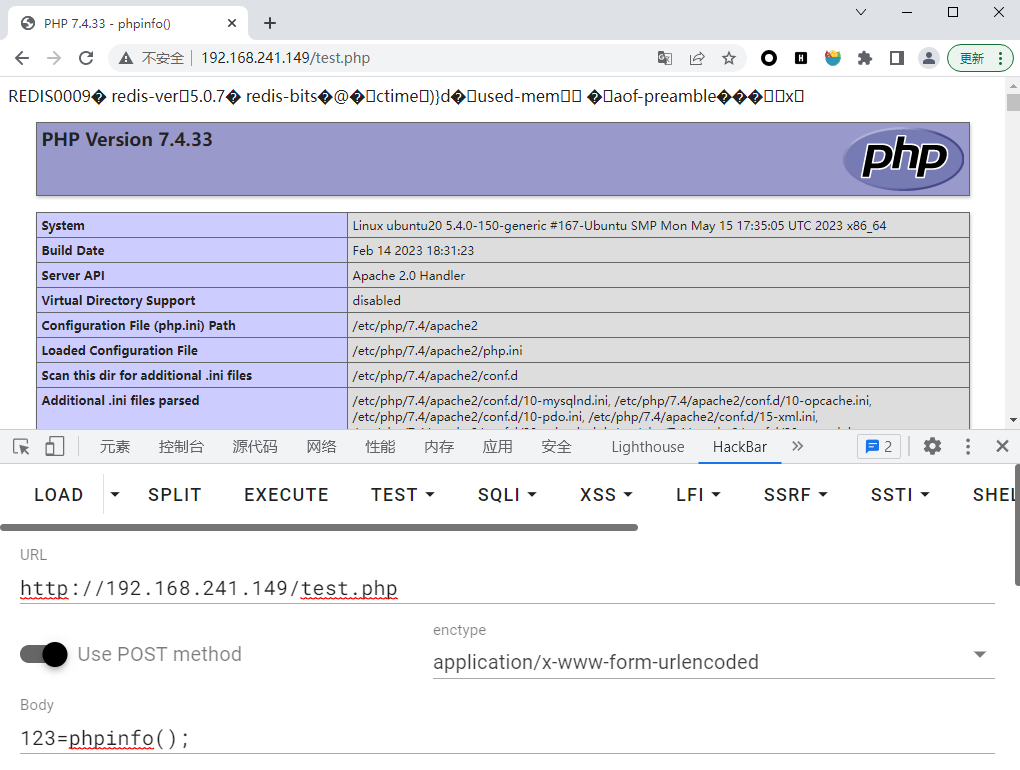Open the 2 console issues badge
The image size is (1020, 770).
[x=879, y=447]
